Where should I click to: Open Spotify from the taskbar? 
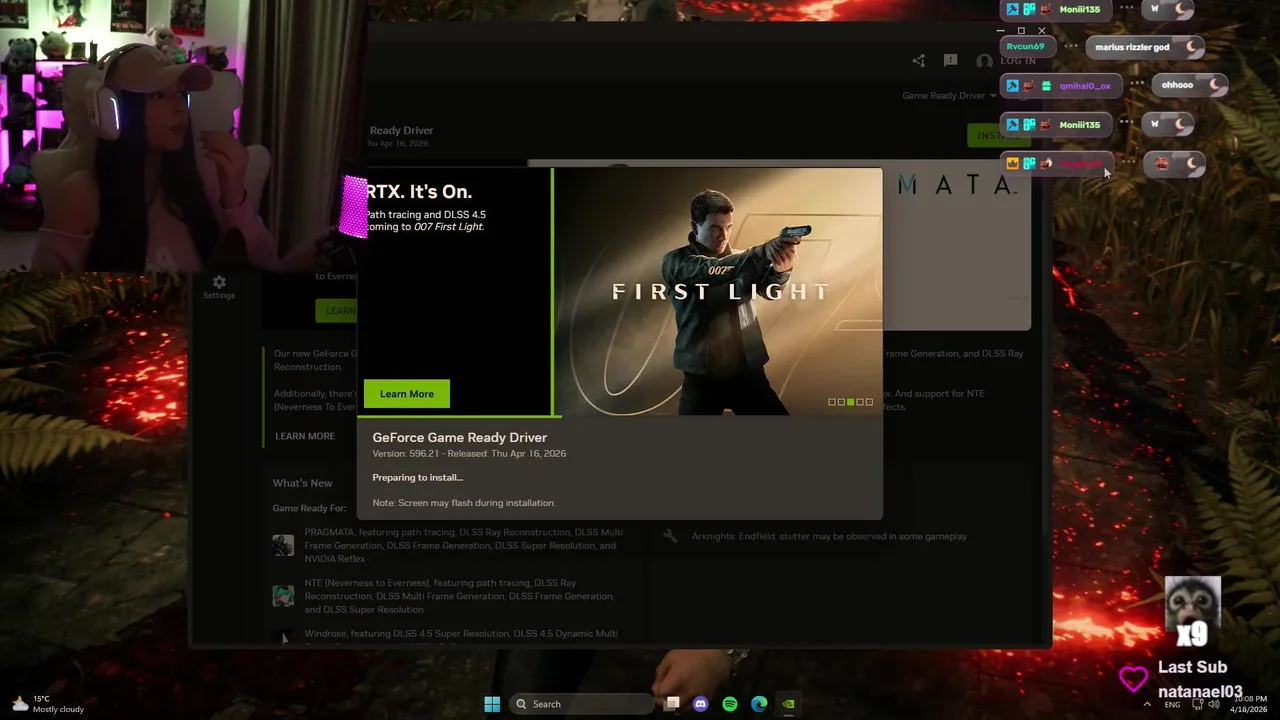(x=730, y=704)
